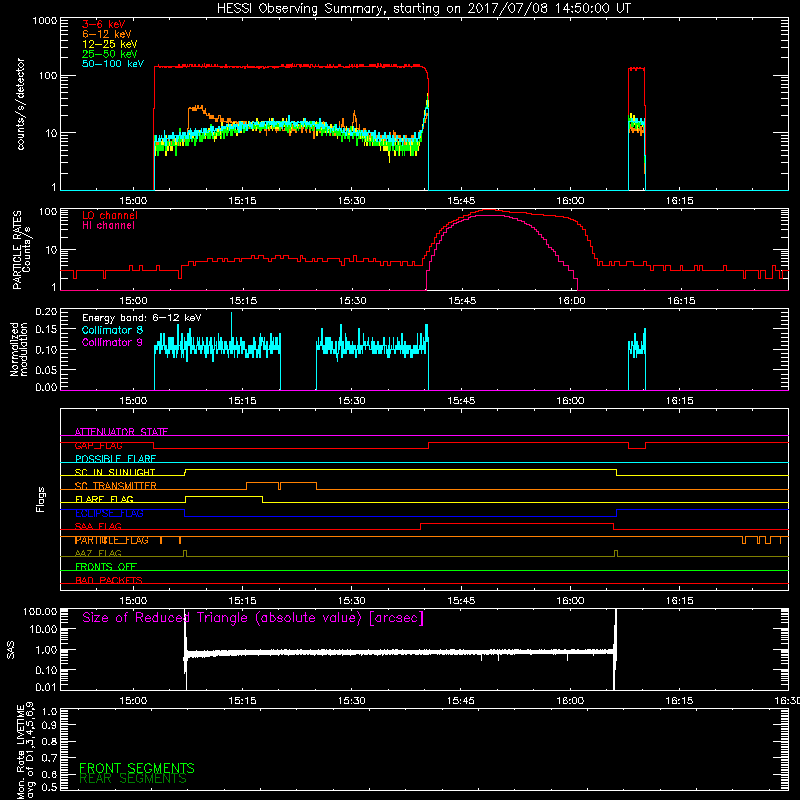Click the 0.20 tick on modulation plot
Screen dimensions: 800x800
point(46,312)
